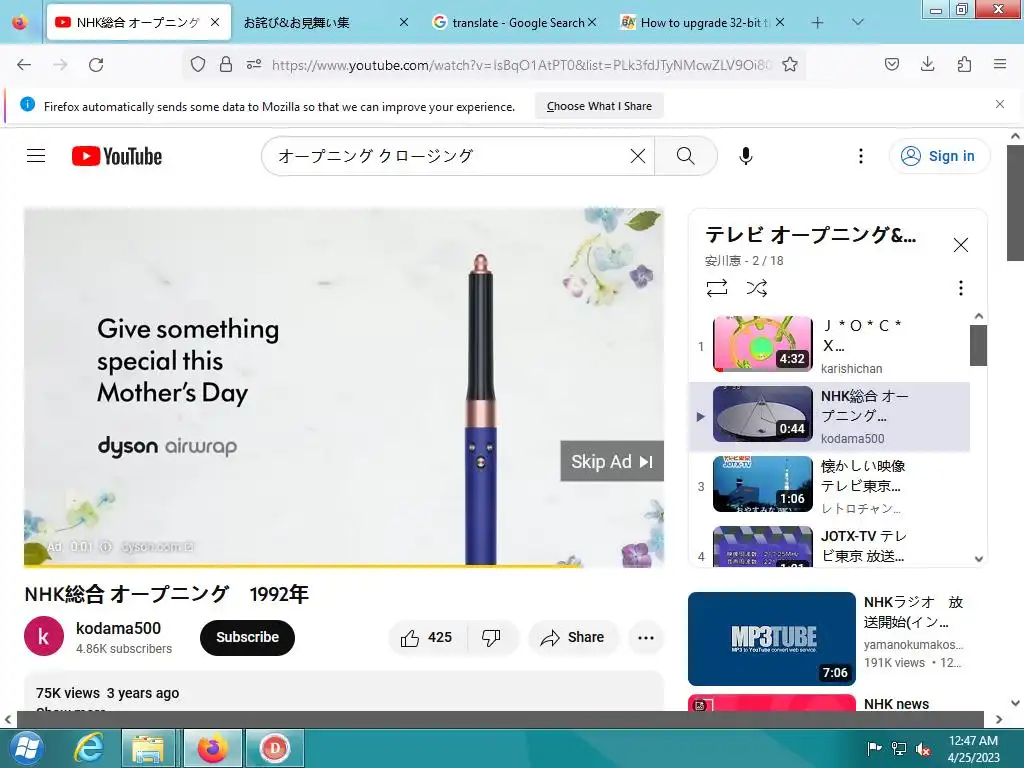Close the playlist panel
Screen dimensions: 1024x768
point(961,245)
